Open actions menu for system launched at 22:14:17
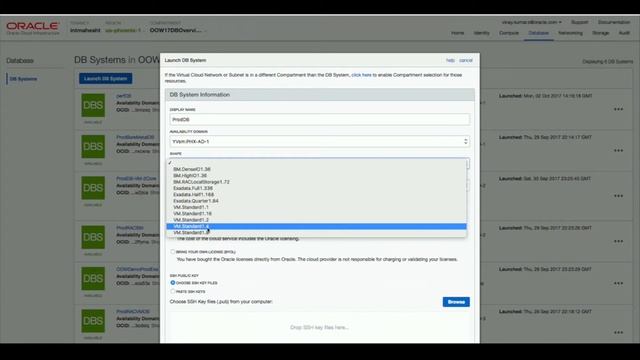Viewport: 640px width, 360px height. tap(618, 151)
